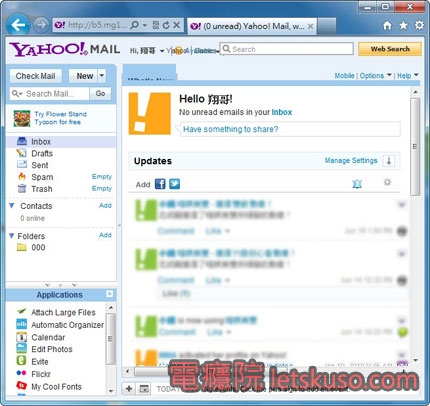The image size is (430, 406).
Task: Open the Updates gear settings icon
Action: coord(387,182)
